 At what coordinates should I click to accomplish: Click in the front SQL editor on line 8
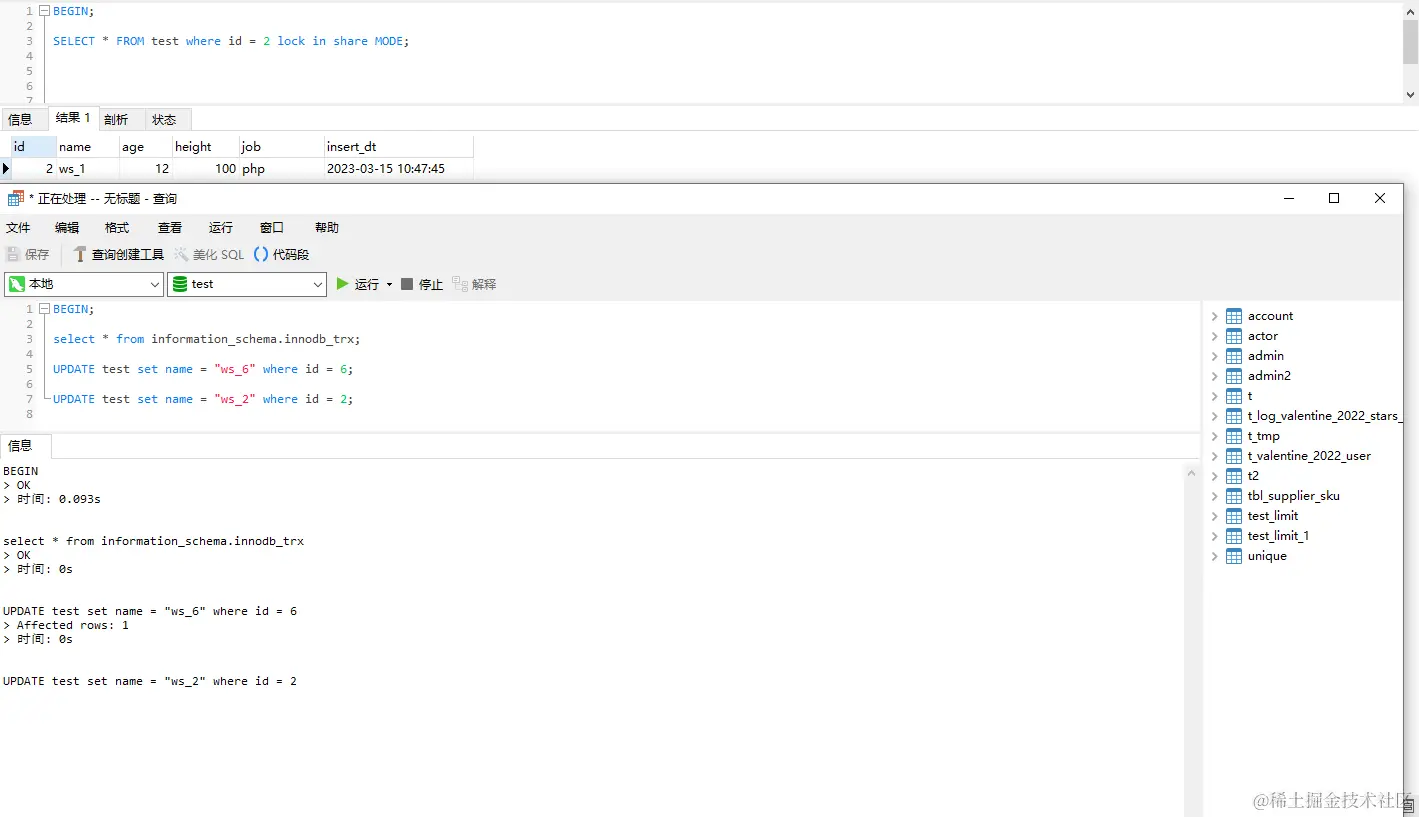[620, 414]
